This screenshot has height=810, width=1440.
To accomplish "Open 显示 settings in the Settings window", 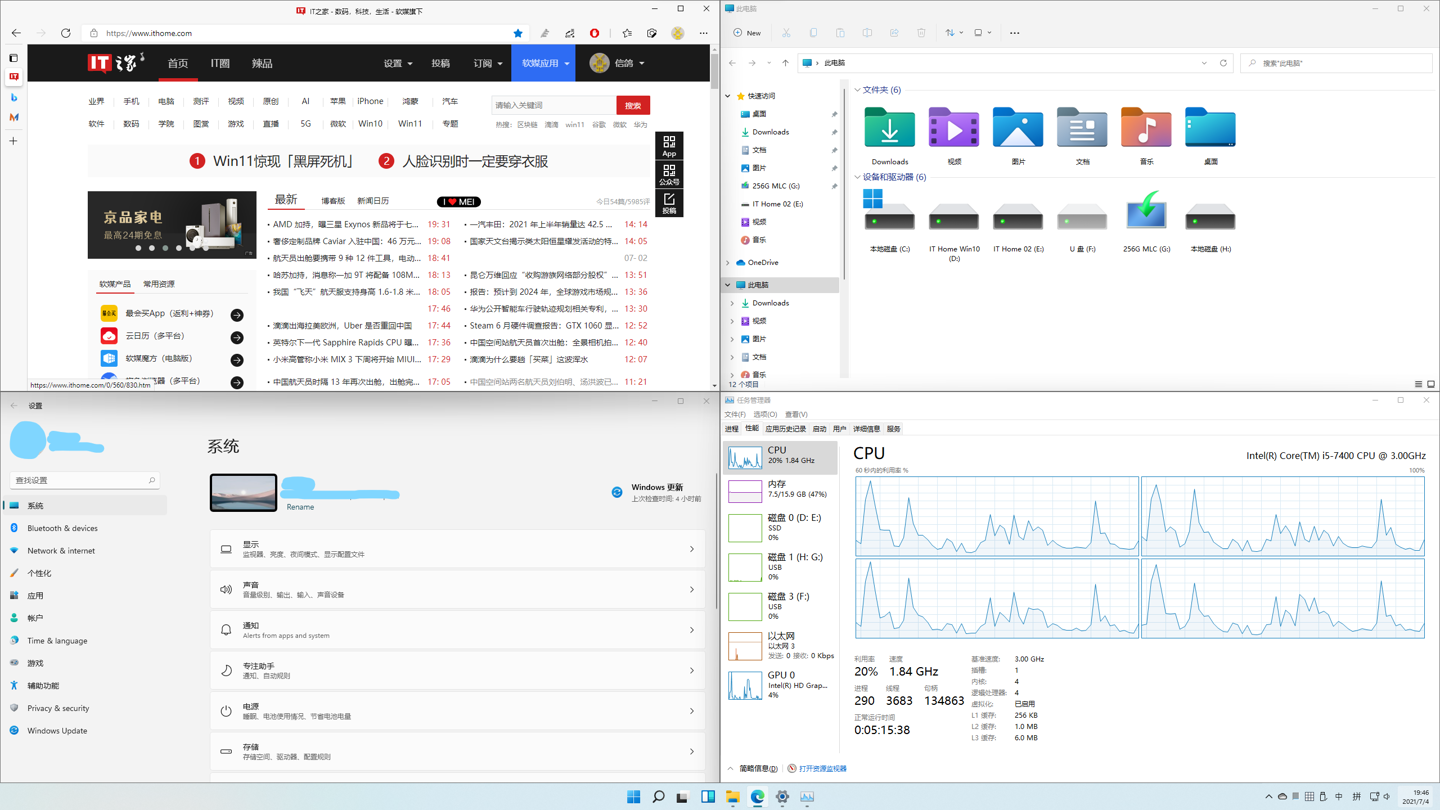I will point(458,549).
